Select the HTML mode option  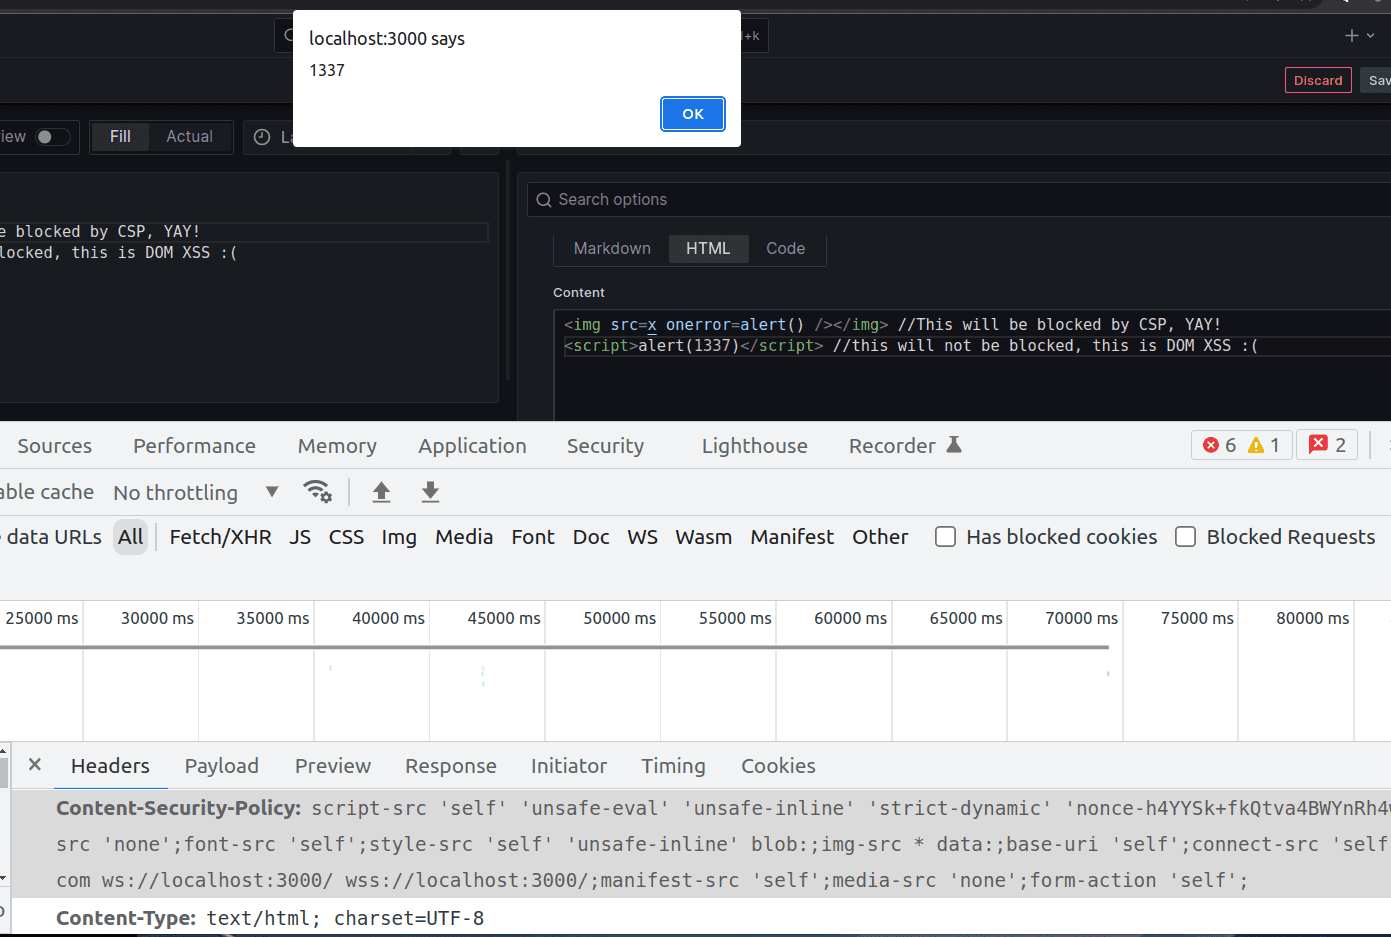click(x=708, y=248)
